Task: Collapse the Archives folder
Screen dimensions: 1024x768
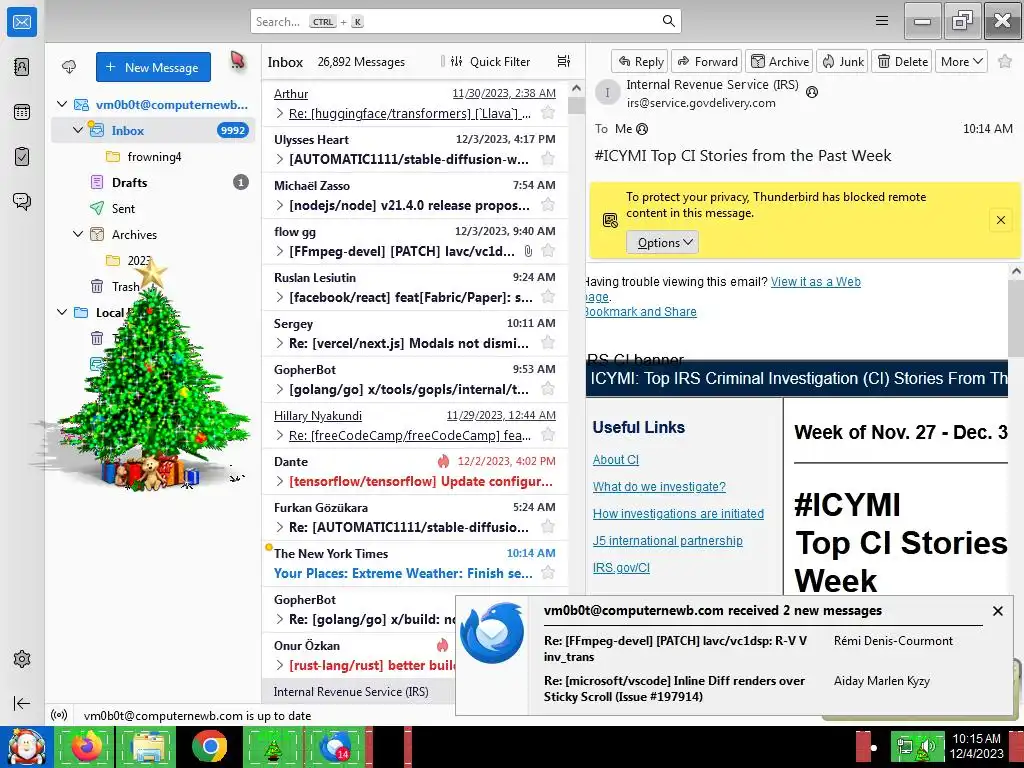Action: coord(78,234)
